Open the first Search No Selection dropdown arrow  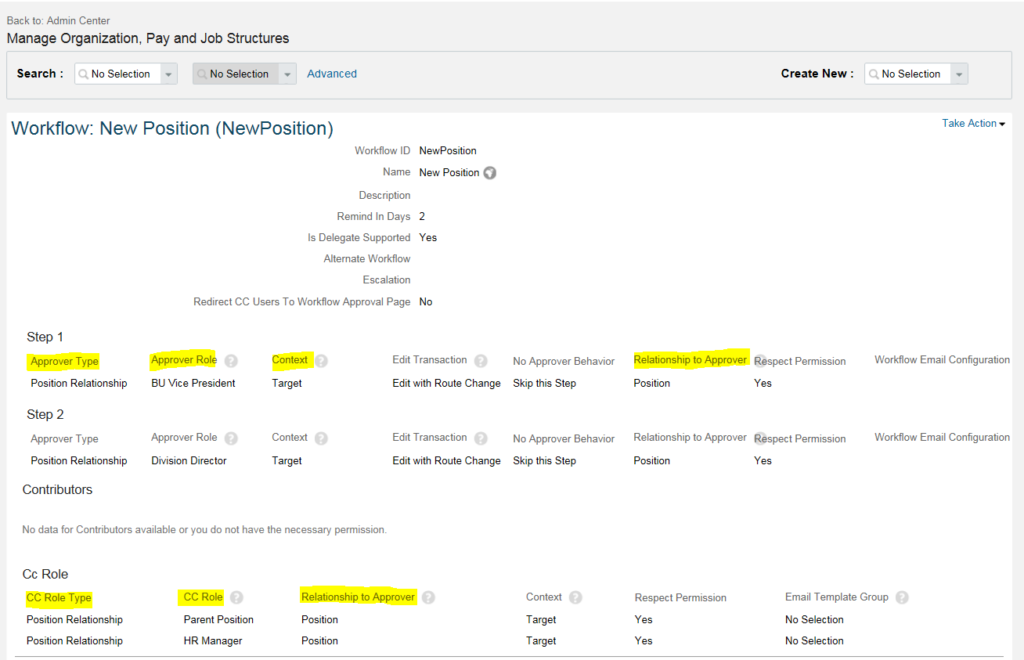click(x=168, y=74)
